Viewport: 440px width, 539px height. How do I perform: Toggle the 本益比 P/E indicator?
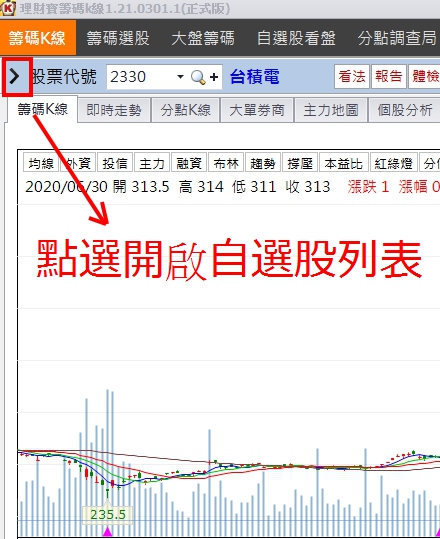(344, 162)
